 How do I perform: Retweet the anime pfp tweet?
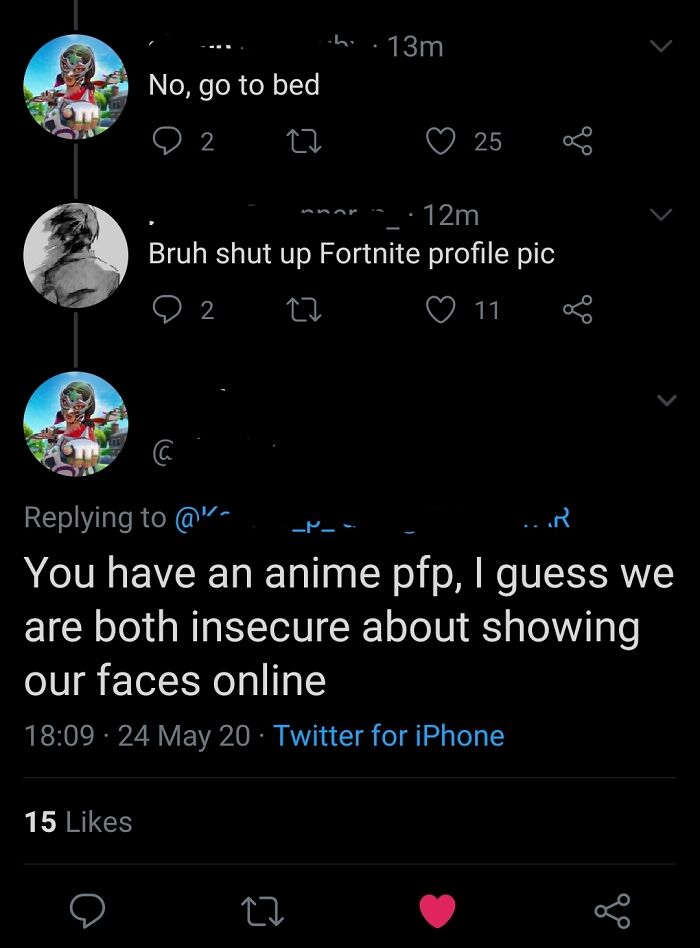tap(265, 912)
